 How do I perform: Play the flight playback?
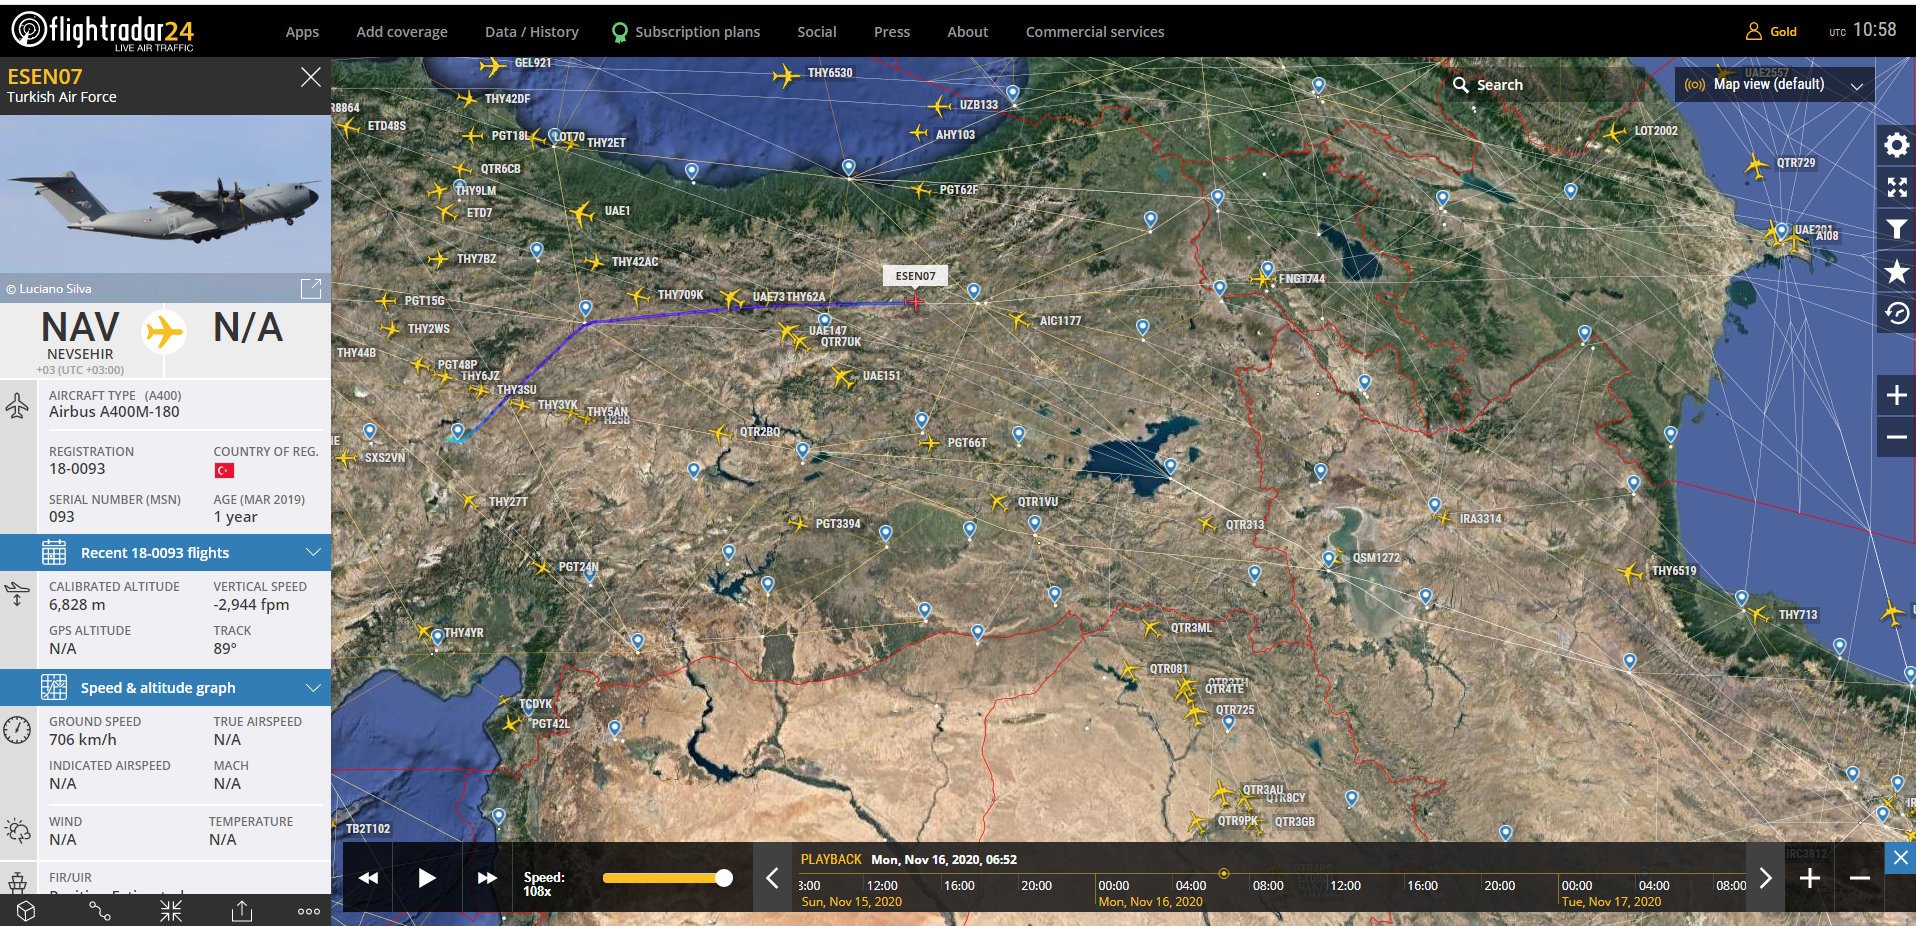pos(427,878)
